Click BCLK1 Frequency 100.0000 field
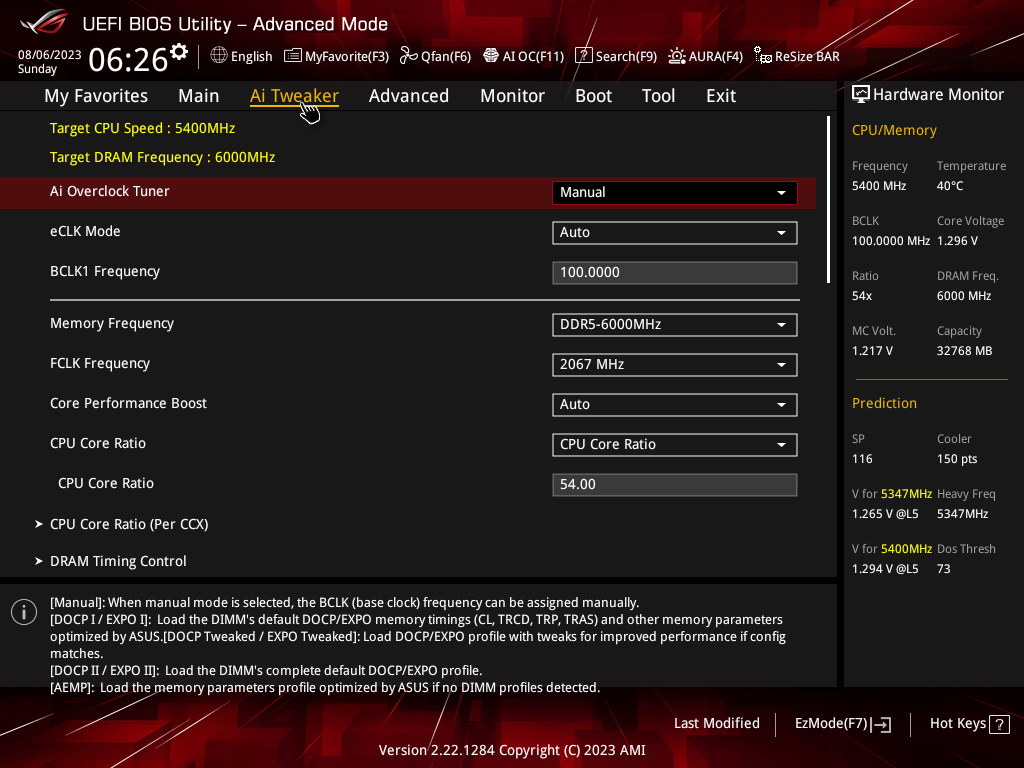The height and width of the screenshot is (768, 1024). pyautogui.click(x=675, y=272)
